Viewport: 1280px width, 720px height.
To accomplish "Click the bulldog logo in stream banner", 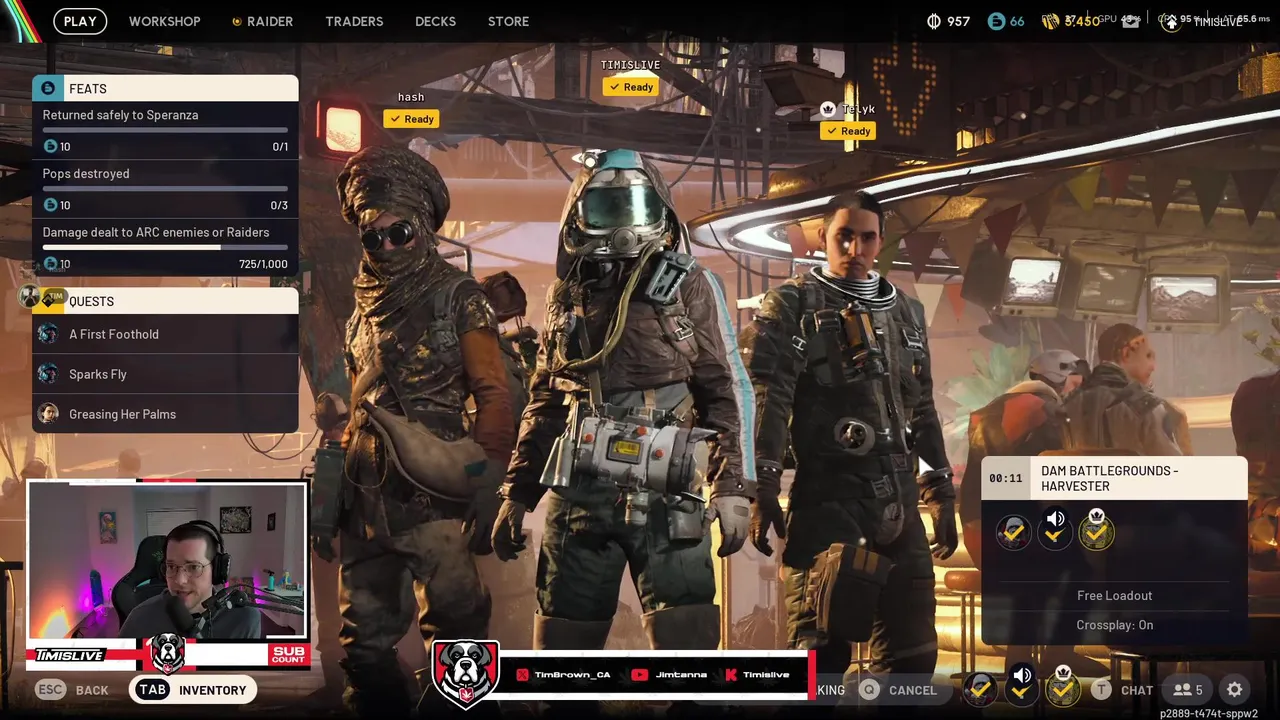I will (x=466, y=673).
